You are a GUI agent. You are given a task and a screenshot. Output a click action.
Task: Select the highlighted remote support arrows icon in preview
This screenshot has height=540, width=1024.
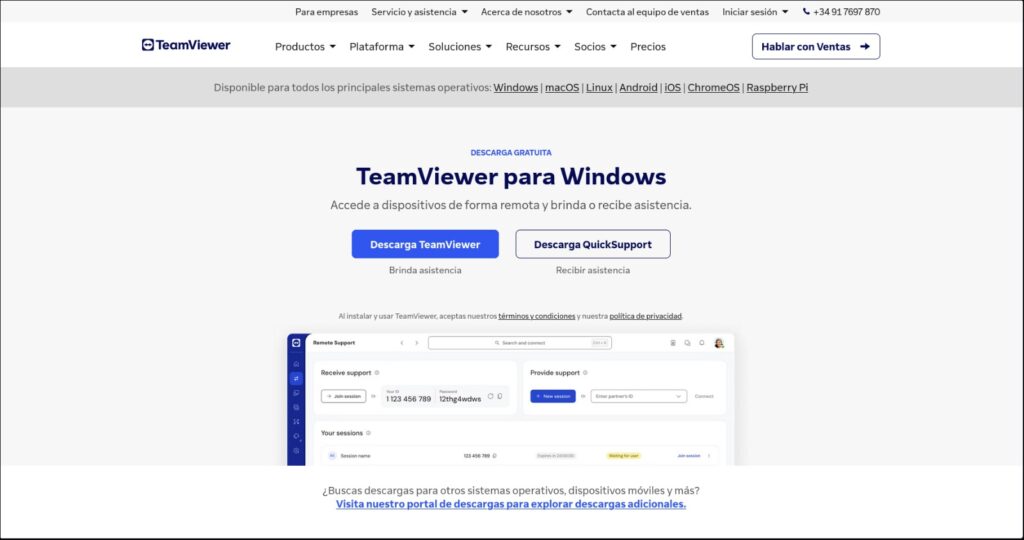click(296, 378)
